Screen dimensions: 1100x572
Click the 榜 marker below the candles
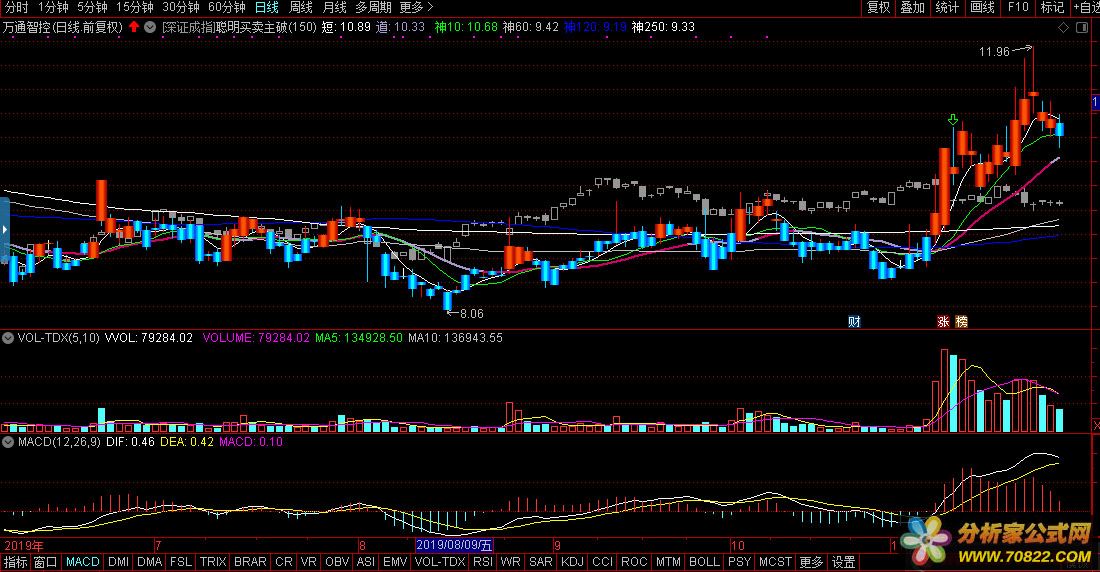click(x=962, y=321)
